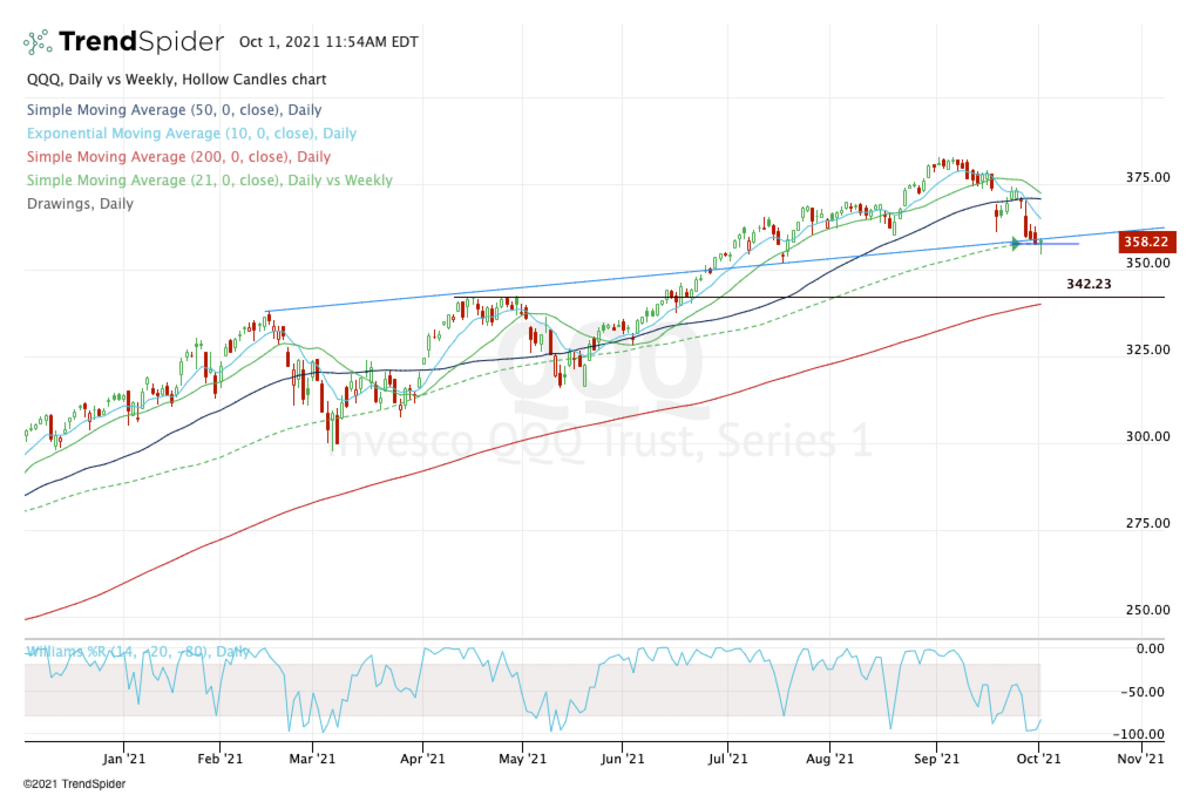The width and height of the screenshot is (1200, 795).
Task: Click the 'Williams %R (14, -20, -80), Daily' label
Action: point(137,651)
